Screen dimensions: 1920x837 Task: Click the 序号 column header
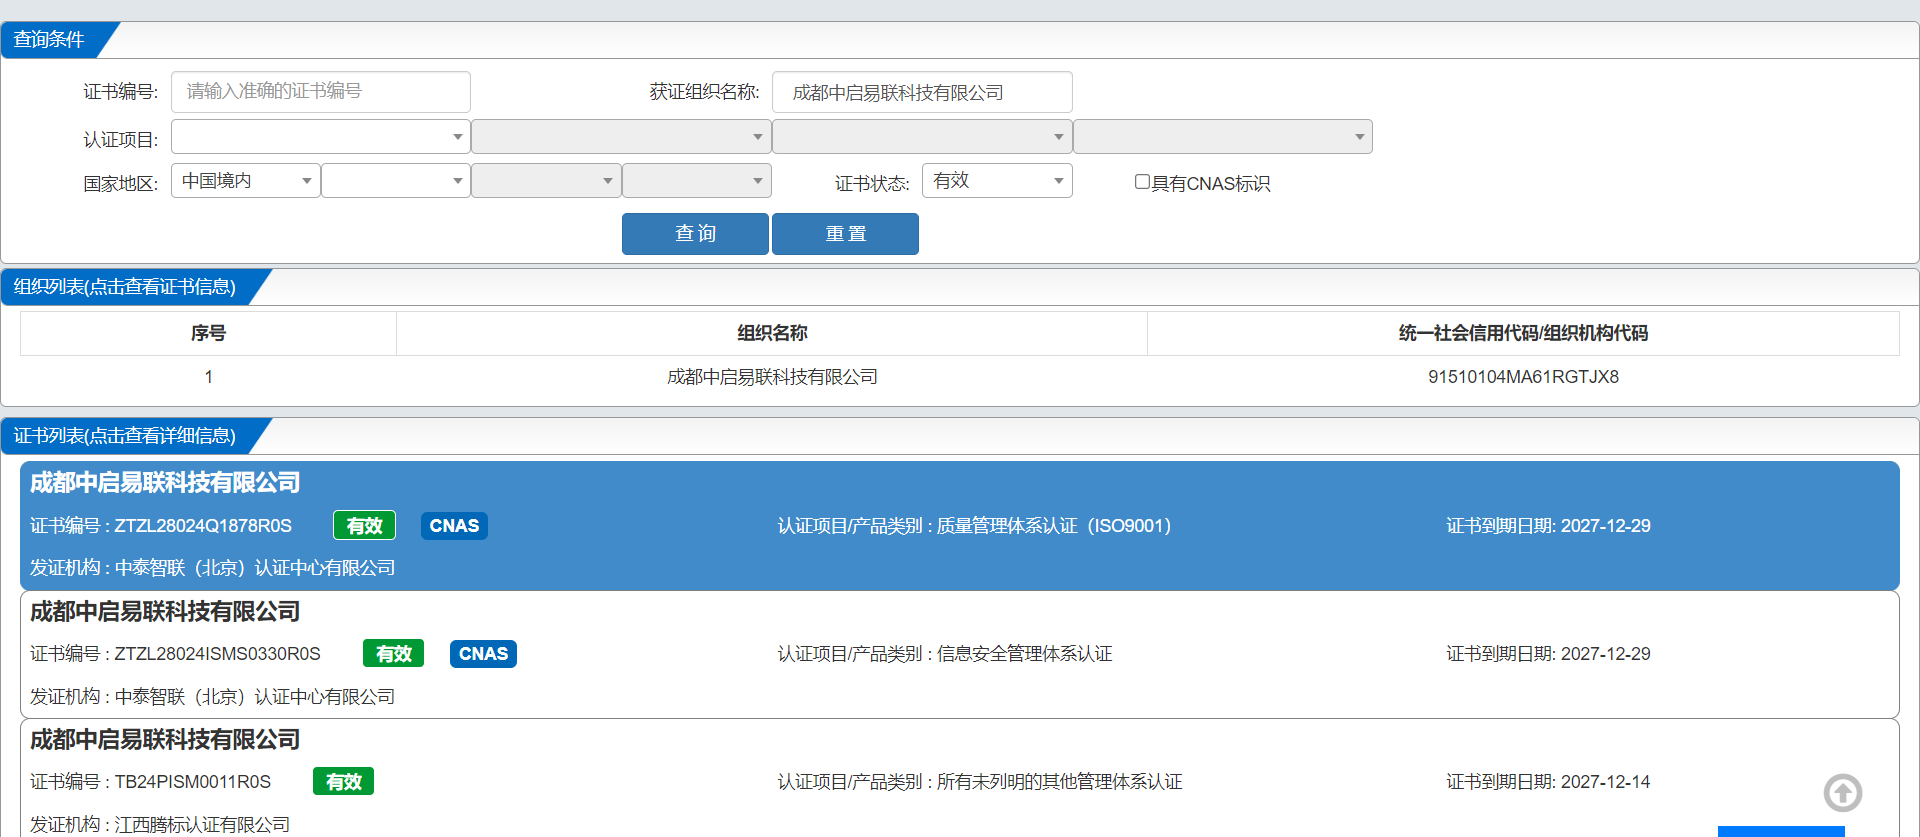coord(208,333)
